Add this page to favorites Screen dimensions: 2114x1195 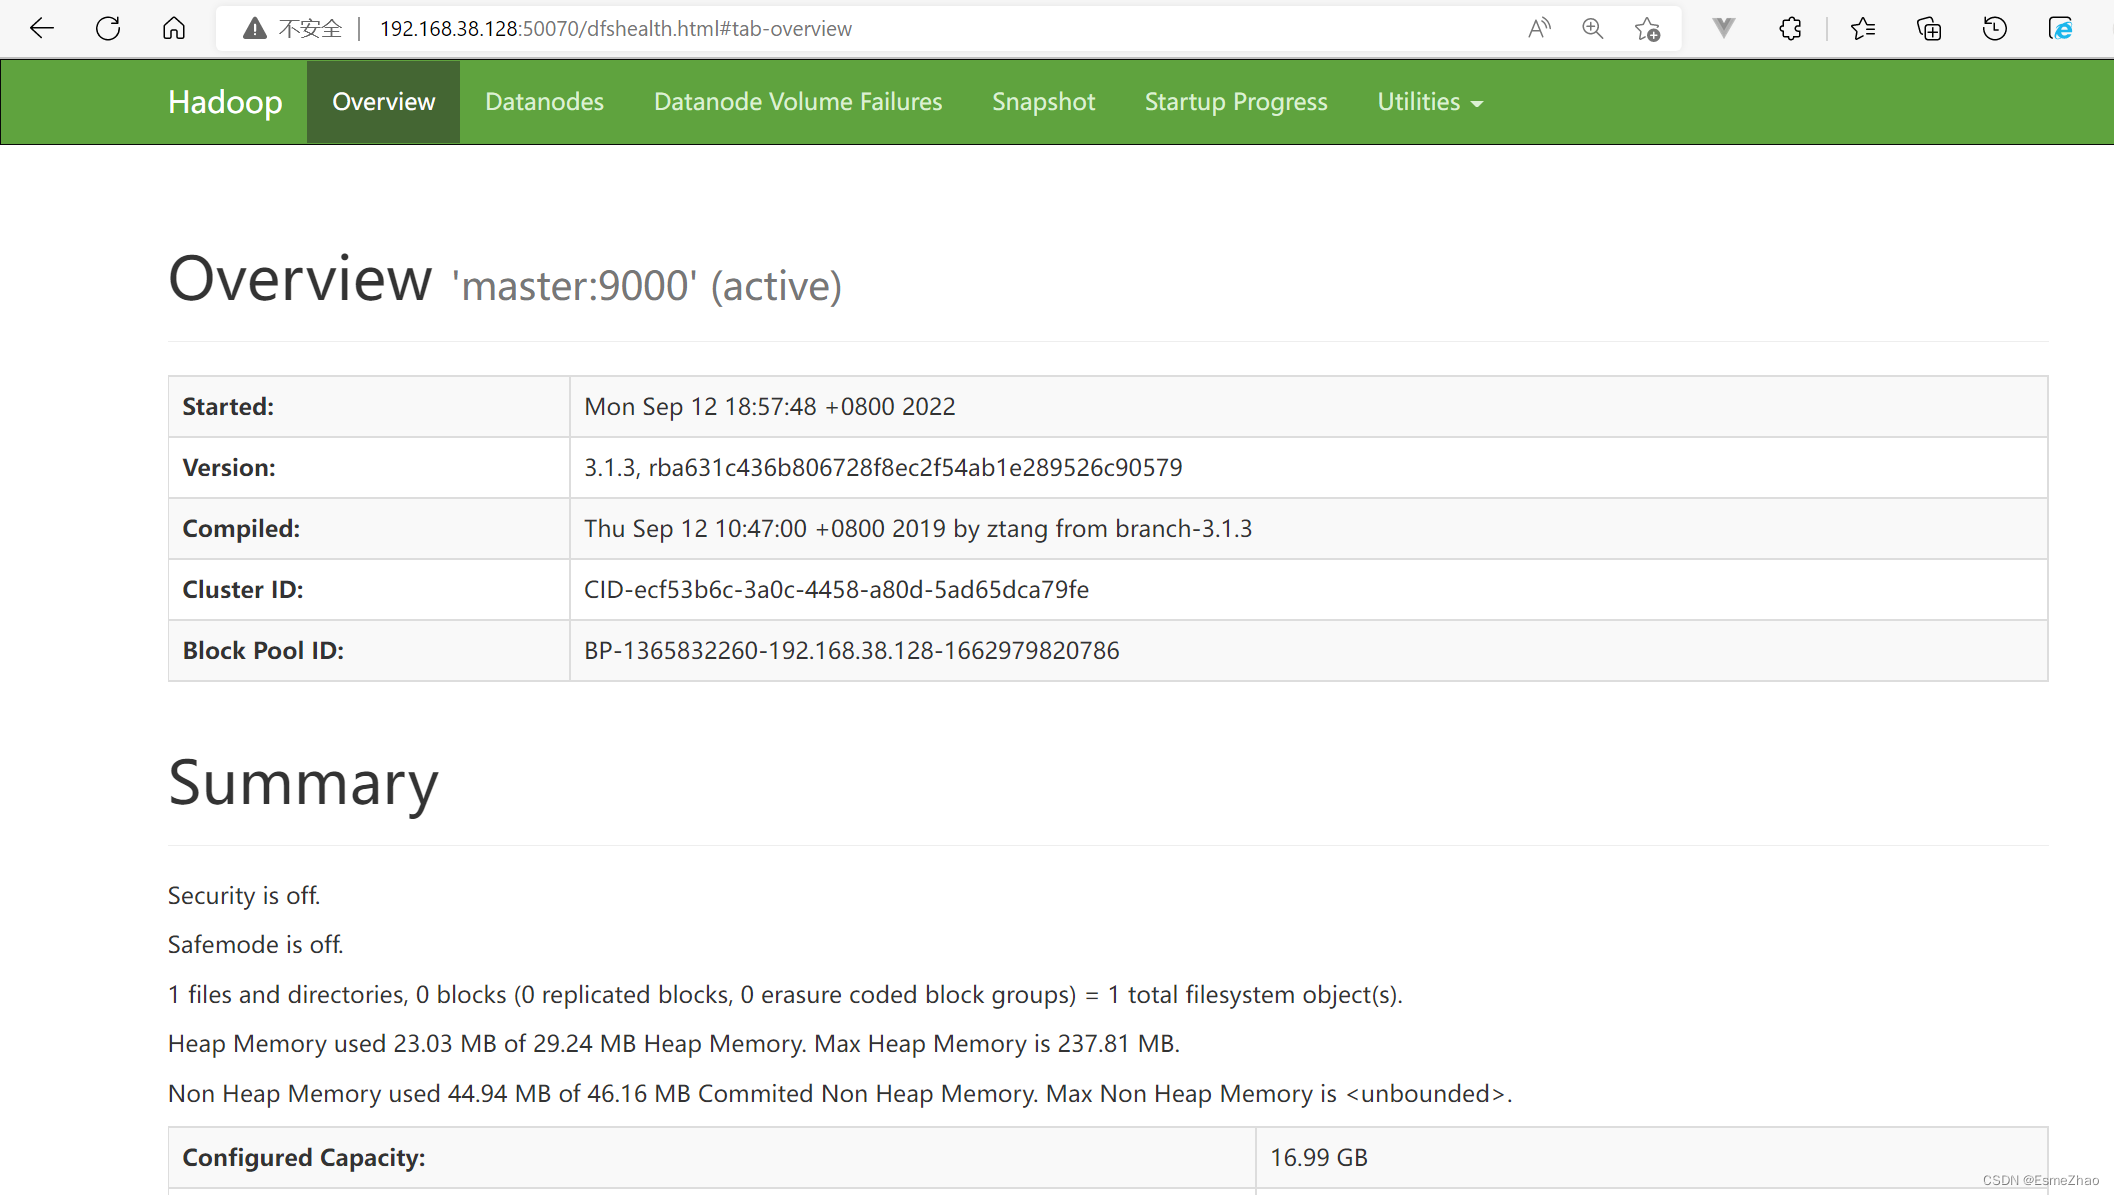click(1647, 28)
